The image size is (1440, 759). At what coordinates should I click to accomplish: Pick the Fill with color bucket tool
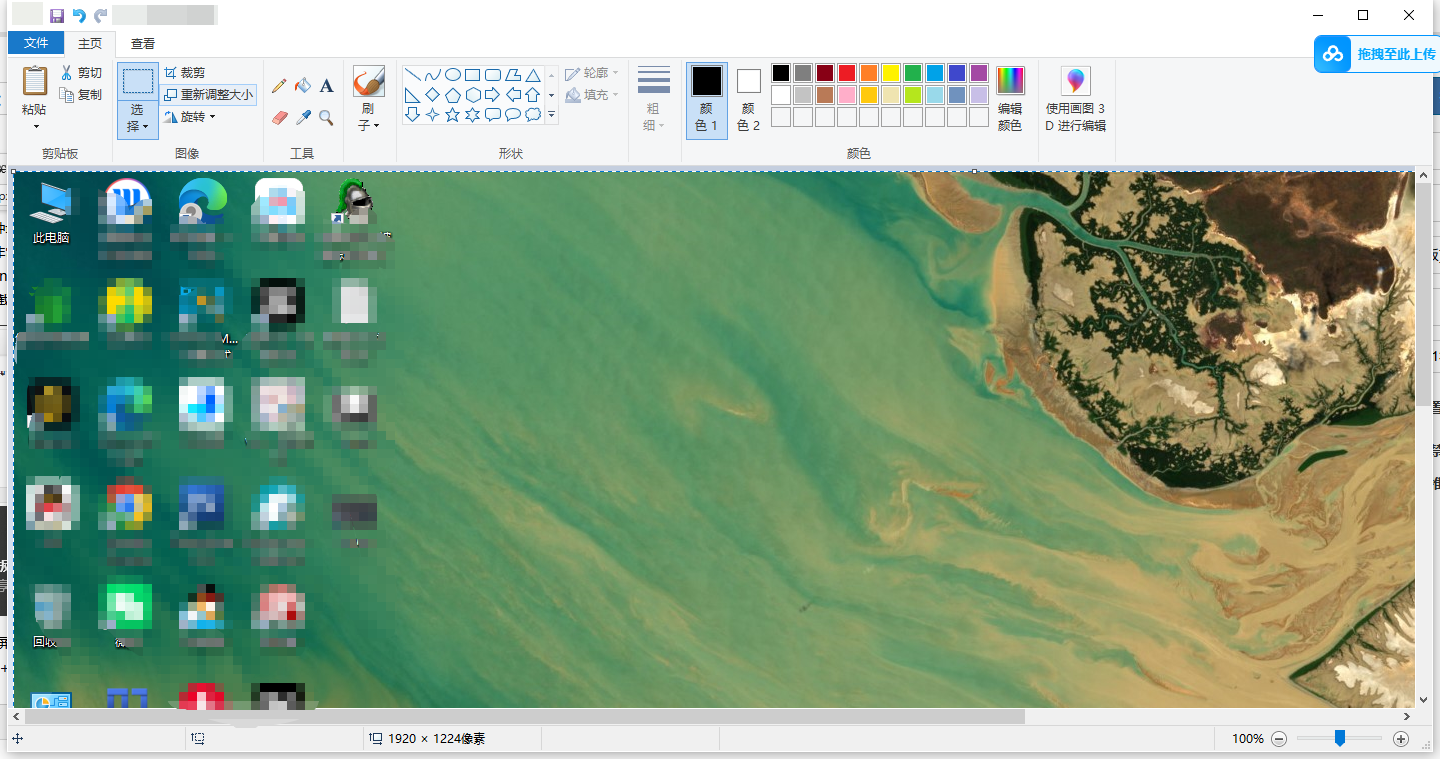pos(303,87)
